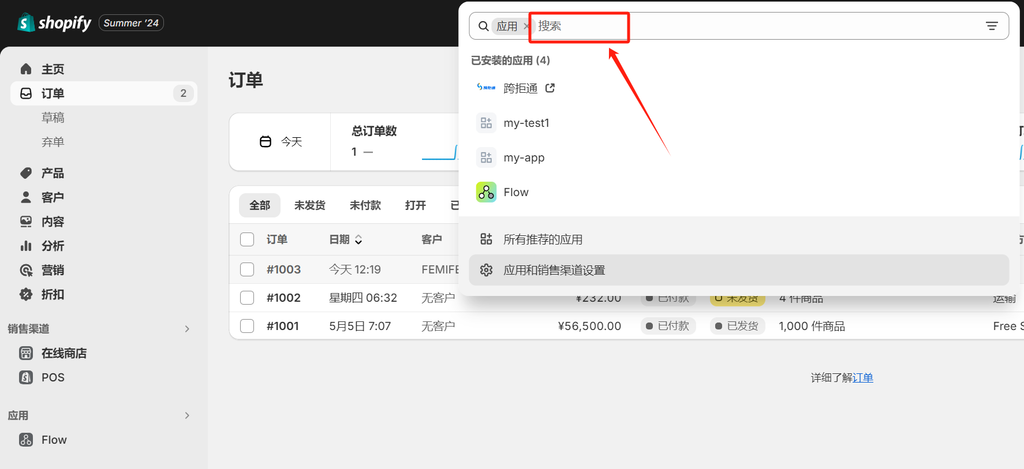The image size is (1024, 469).
Task: Click the inbox icon beside 订单
Action: pyautogui.click(x=26, y=93)
